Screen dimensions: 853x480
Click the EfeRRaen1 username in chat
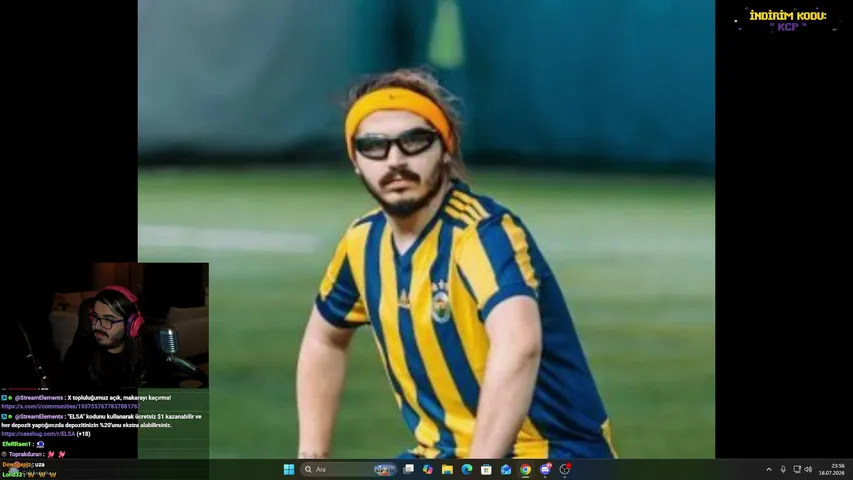tap(15, 444)
